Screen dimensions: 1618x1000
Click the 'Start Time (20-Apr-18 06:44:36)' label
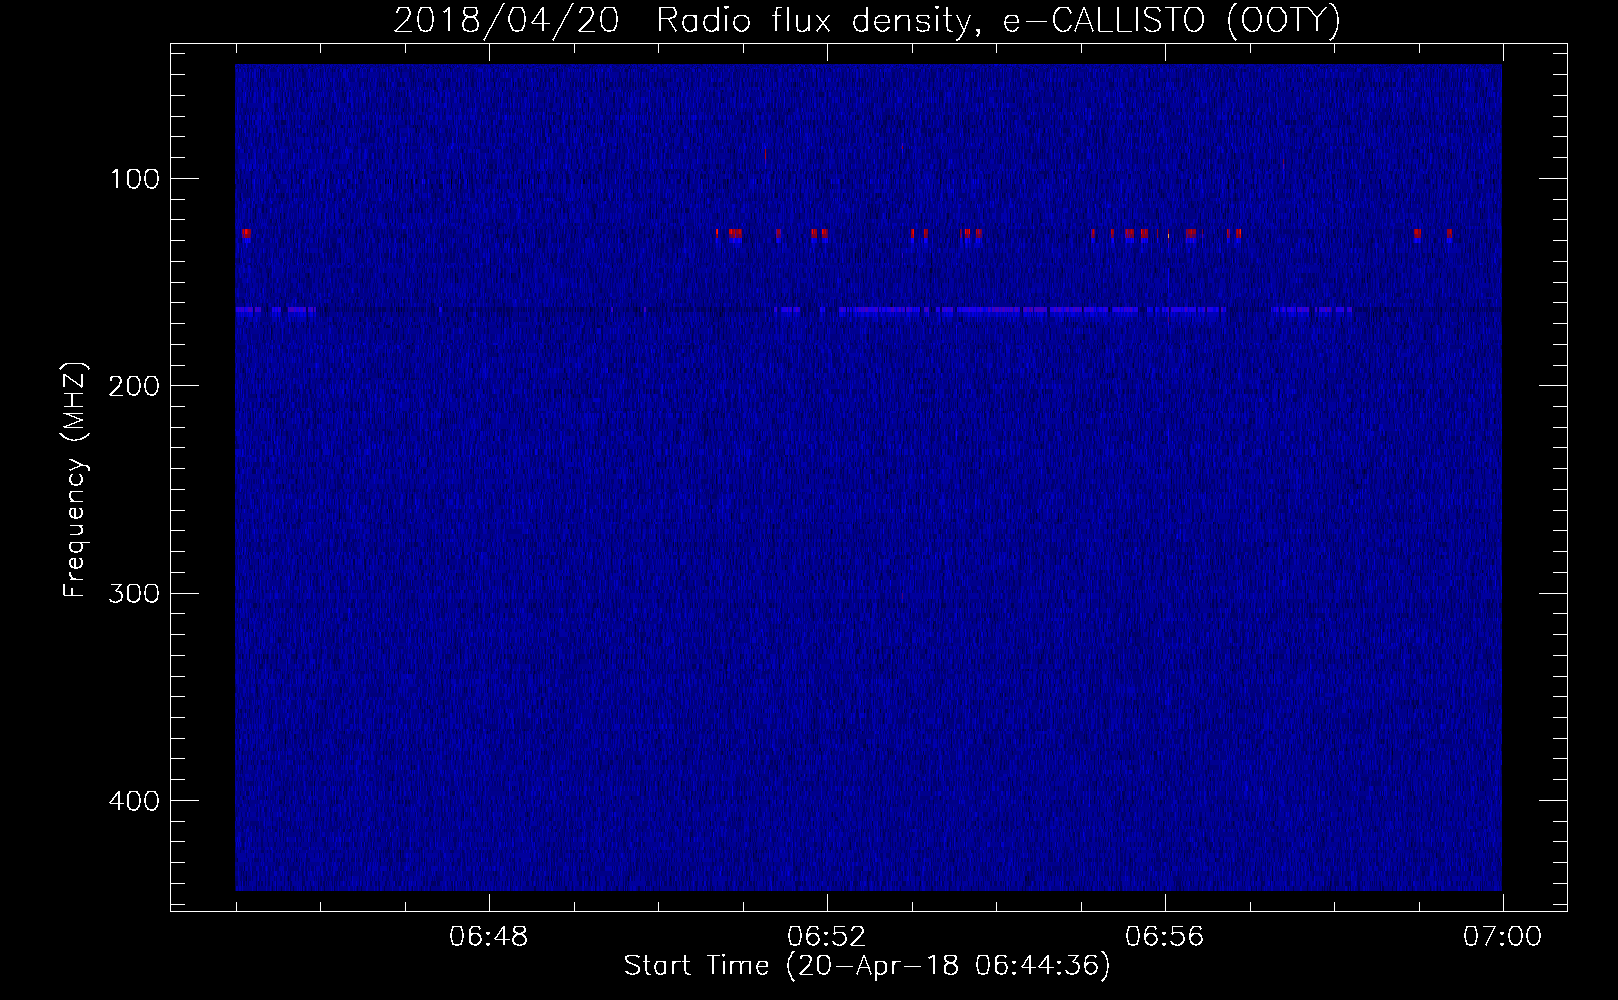point(867,966)
